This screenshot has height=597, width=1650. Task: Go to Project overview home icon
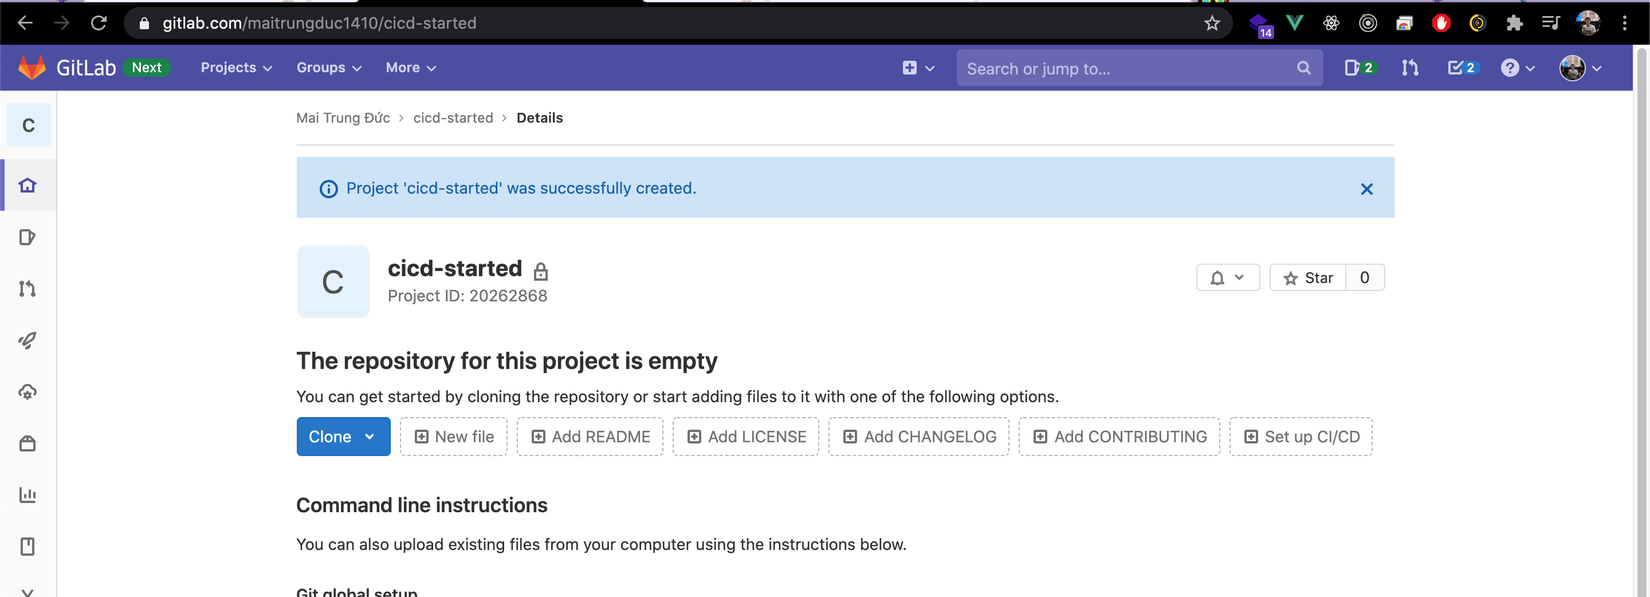(x=27, y=185)
